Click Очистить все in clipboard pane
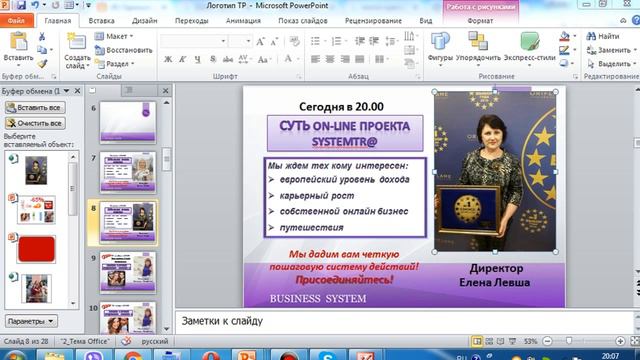The image size is (640, 360). pyautogui.click(x=35, y=123)
